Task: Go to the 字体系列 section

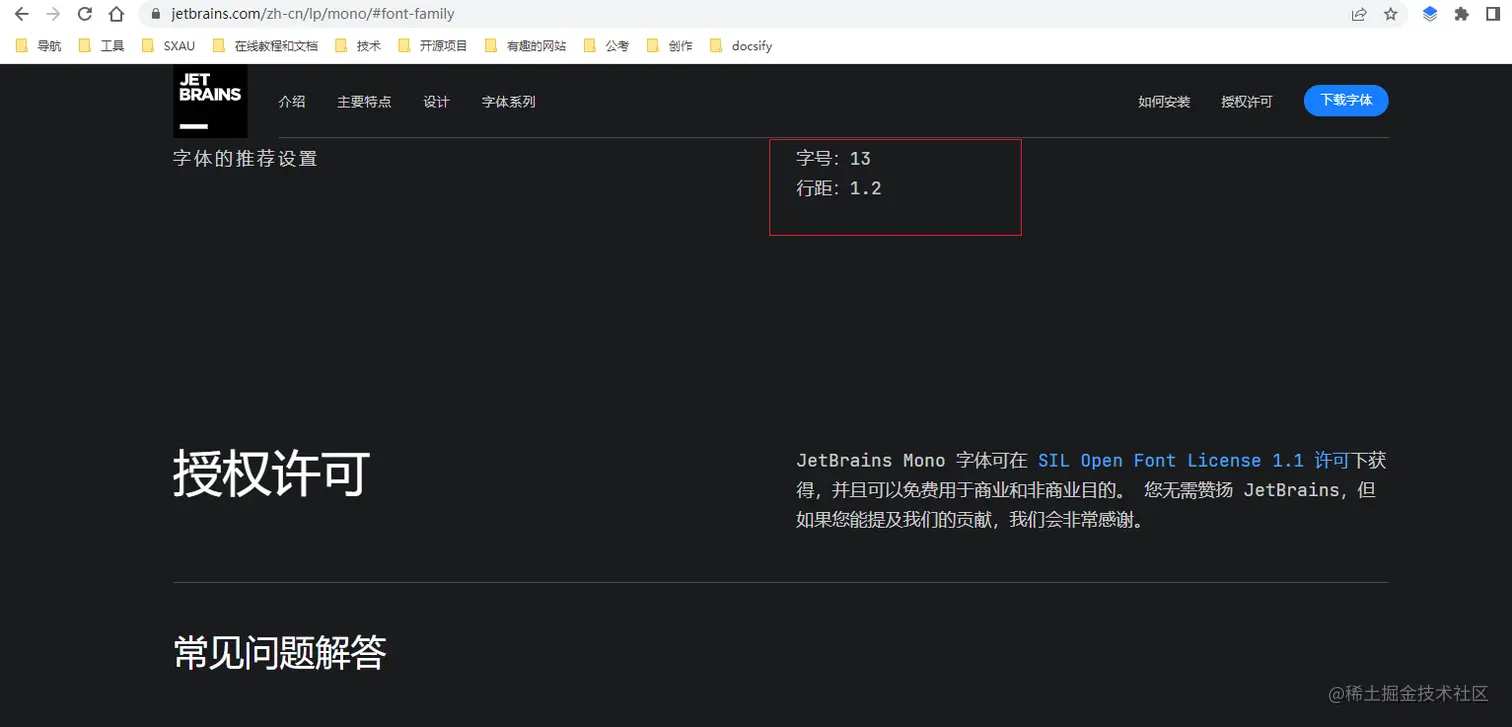Action: point(509,102)
